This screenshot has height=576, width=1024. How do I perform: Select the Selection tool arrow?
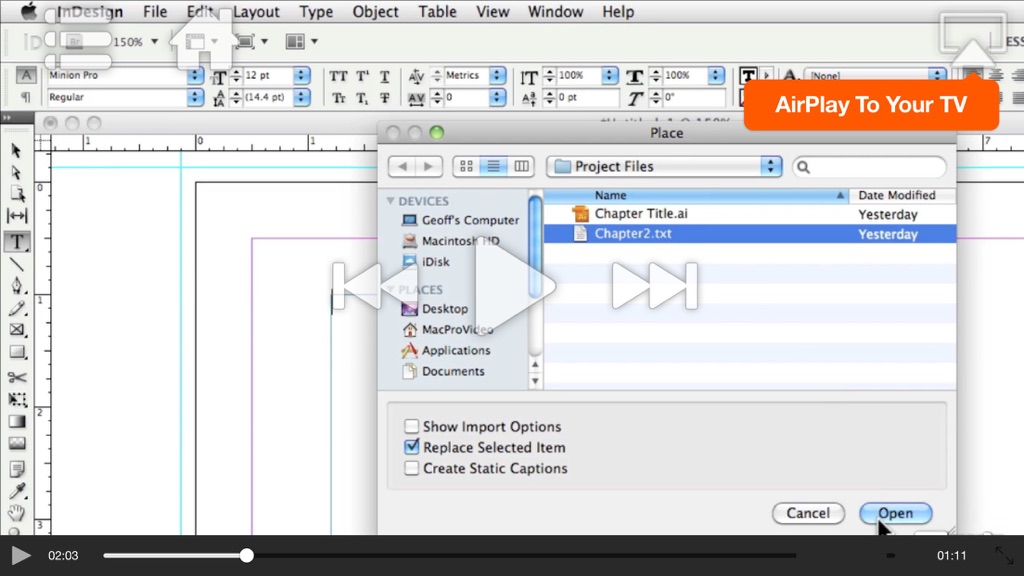pyautogui.click(x=16, y=150)
